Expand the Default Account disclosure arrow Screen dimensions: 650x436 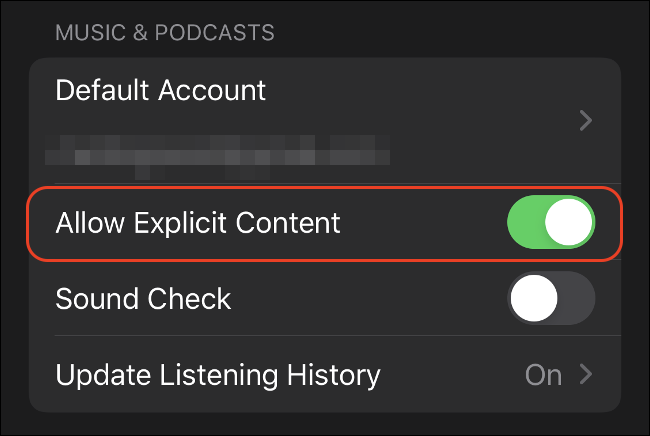coord(586,121)
